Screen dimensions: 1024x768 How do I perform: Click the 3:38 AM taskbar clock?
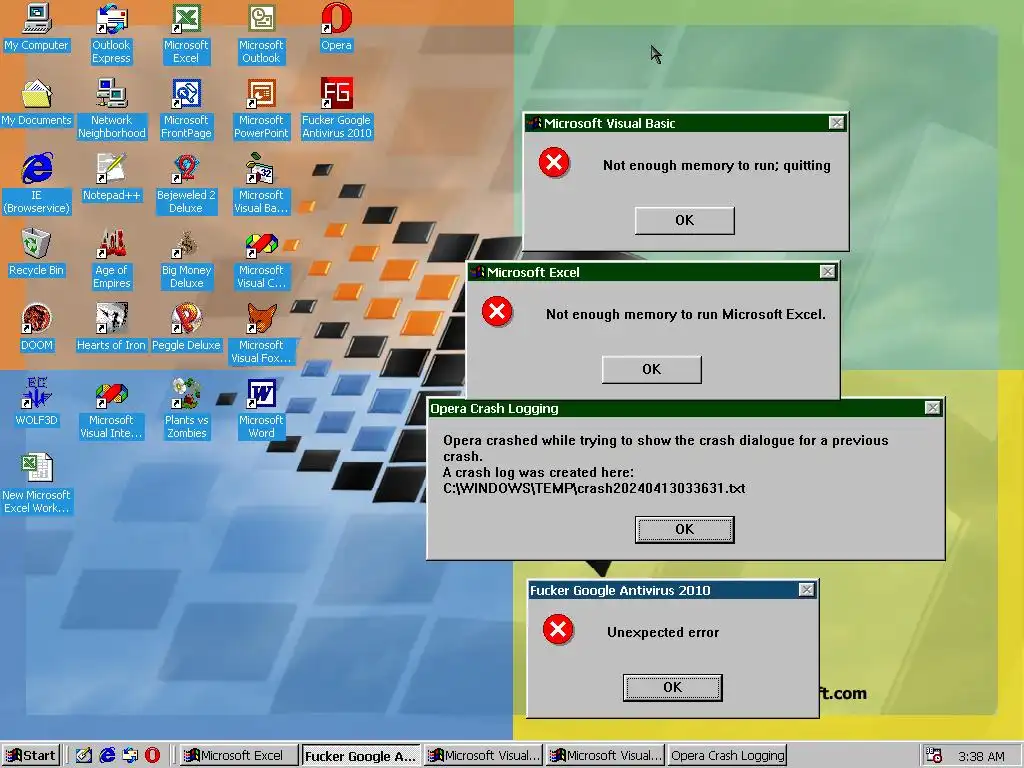981,756
